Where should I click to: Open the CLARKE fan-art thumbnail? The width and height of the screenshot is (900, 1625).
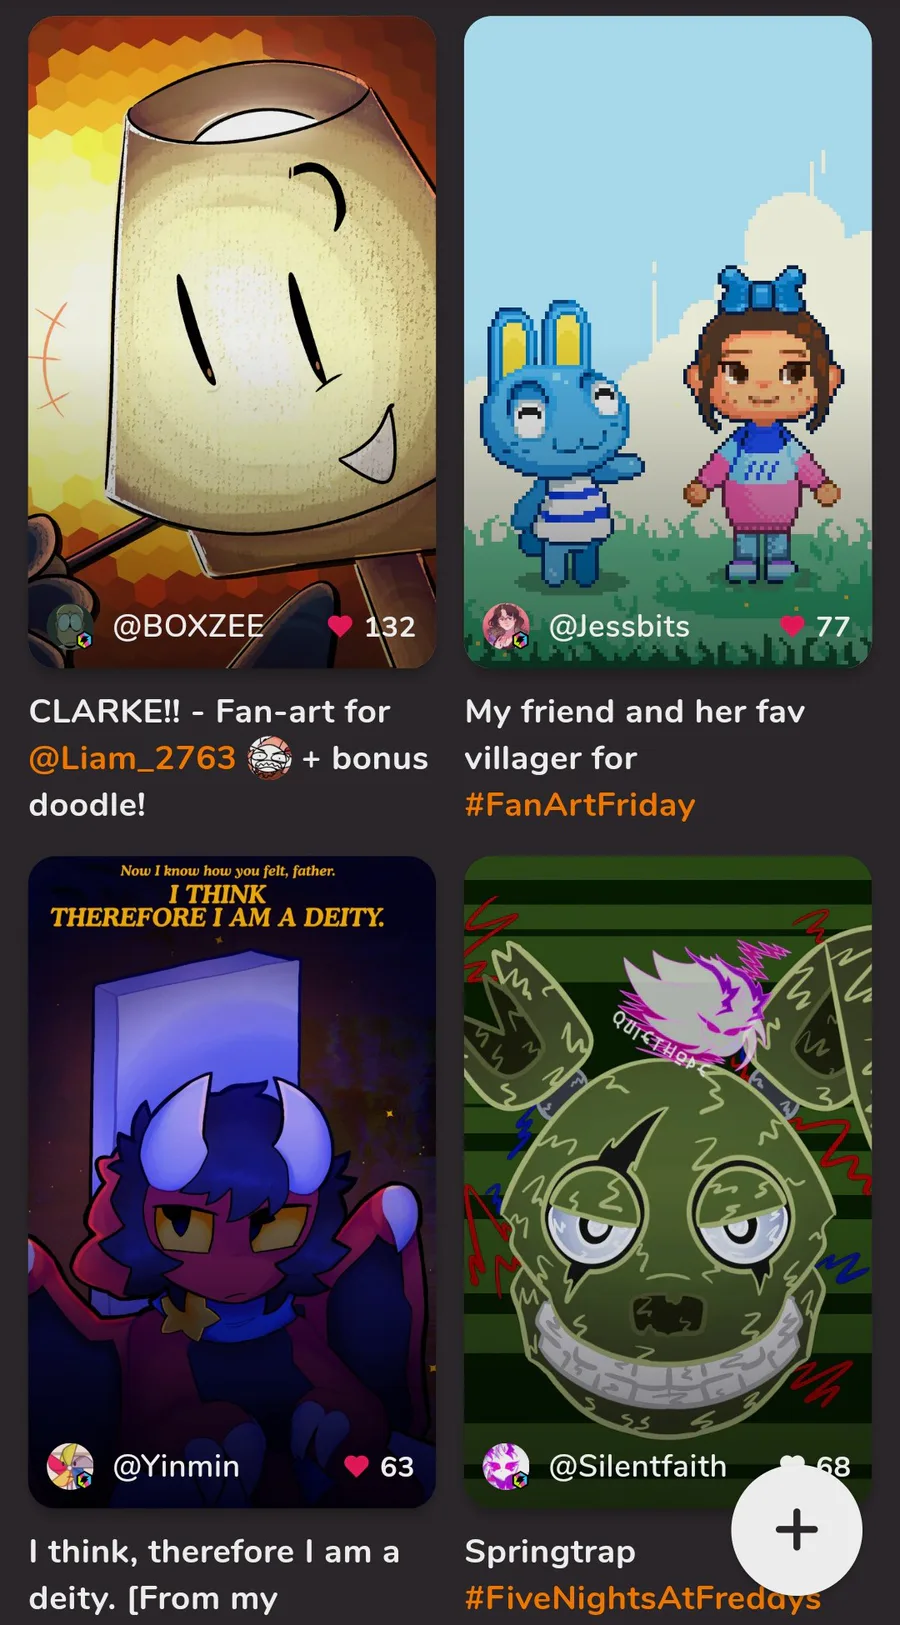tap(232, 342)
